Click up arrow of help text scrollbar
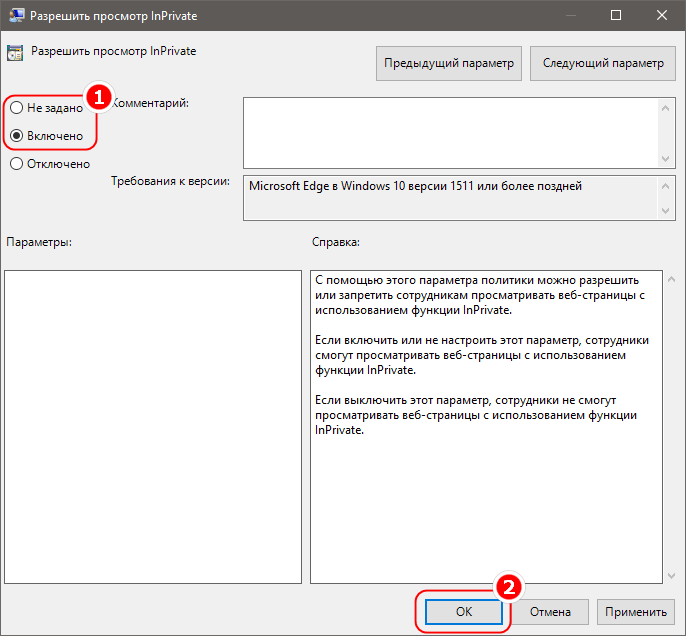 pyautogui.click(x=672, y=279)
